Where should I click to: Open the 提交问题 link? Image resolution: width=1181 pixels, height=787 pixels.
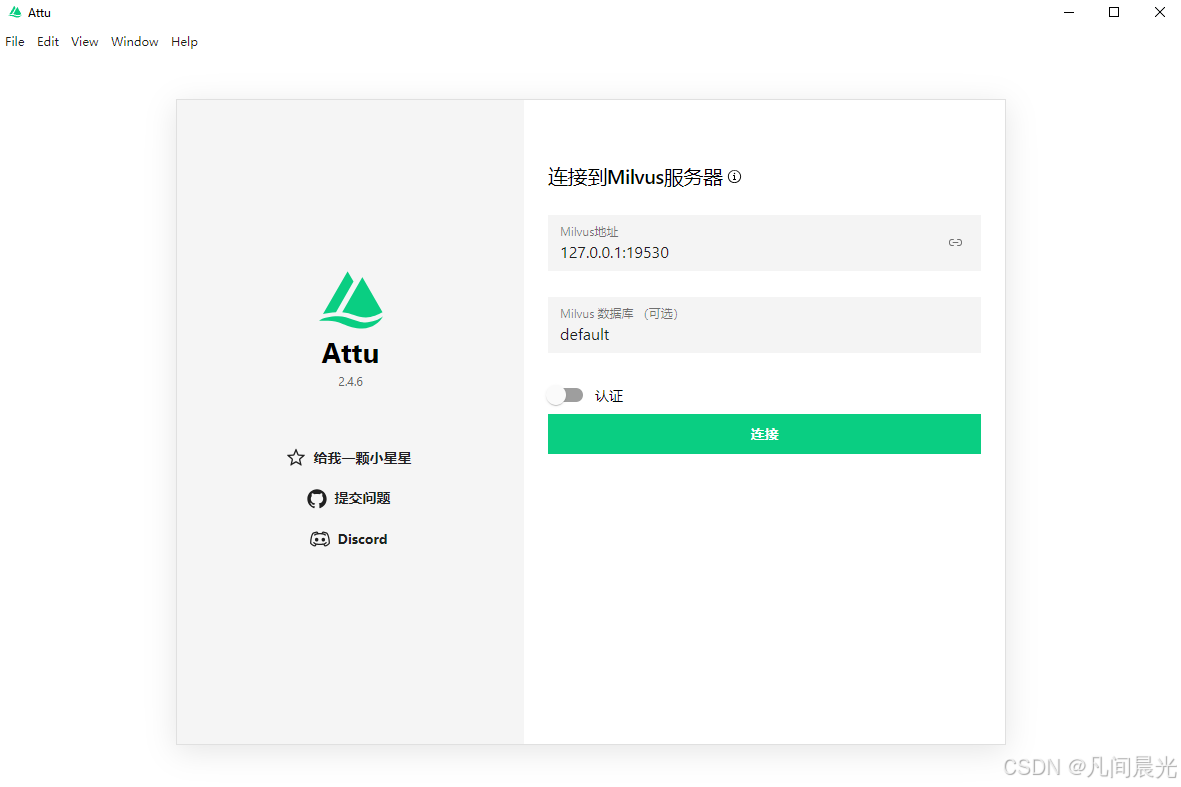pos(362,499)
